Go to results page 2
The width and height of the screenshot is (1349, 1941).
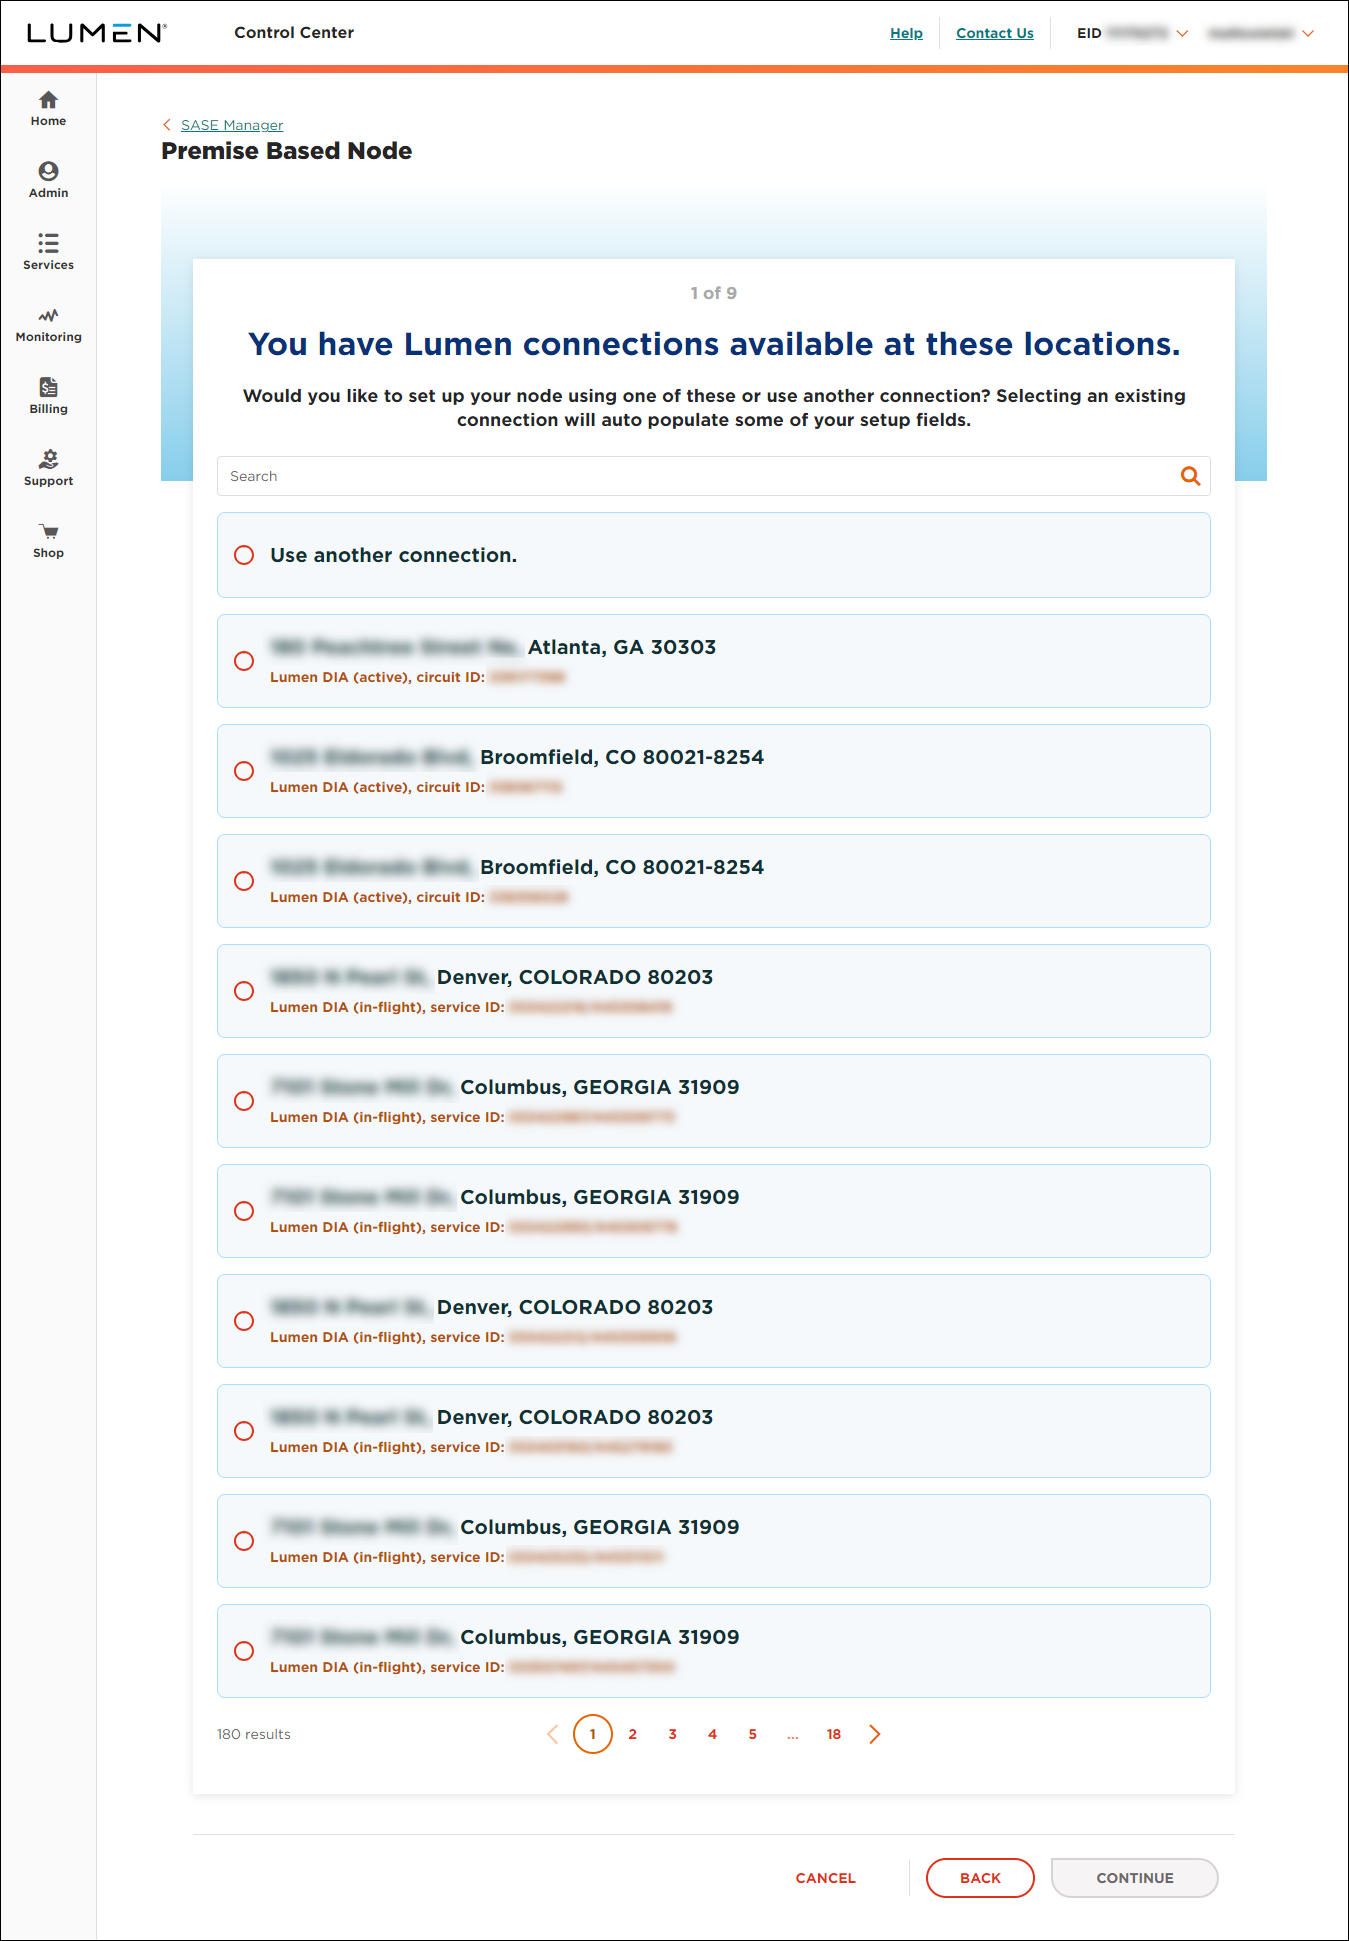pyautogui.click(x=632, y=1734)
